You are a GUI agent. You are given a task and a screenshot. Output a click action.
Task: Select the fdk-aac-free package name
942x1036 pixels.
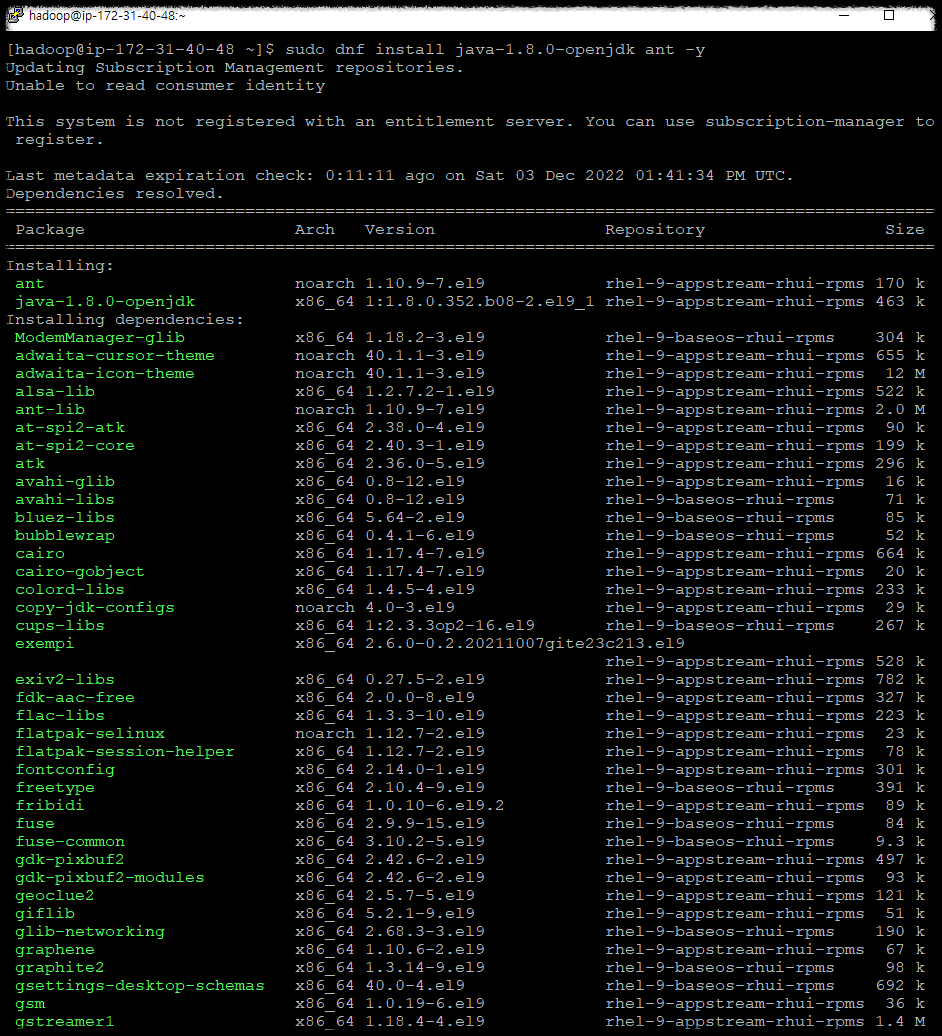tap(75, 697)
